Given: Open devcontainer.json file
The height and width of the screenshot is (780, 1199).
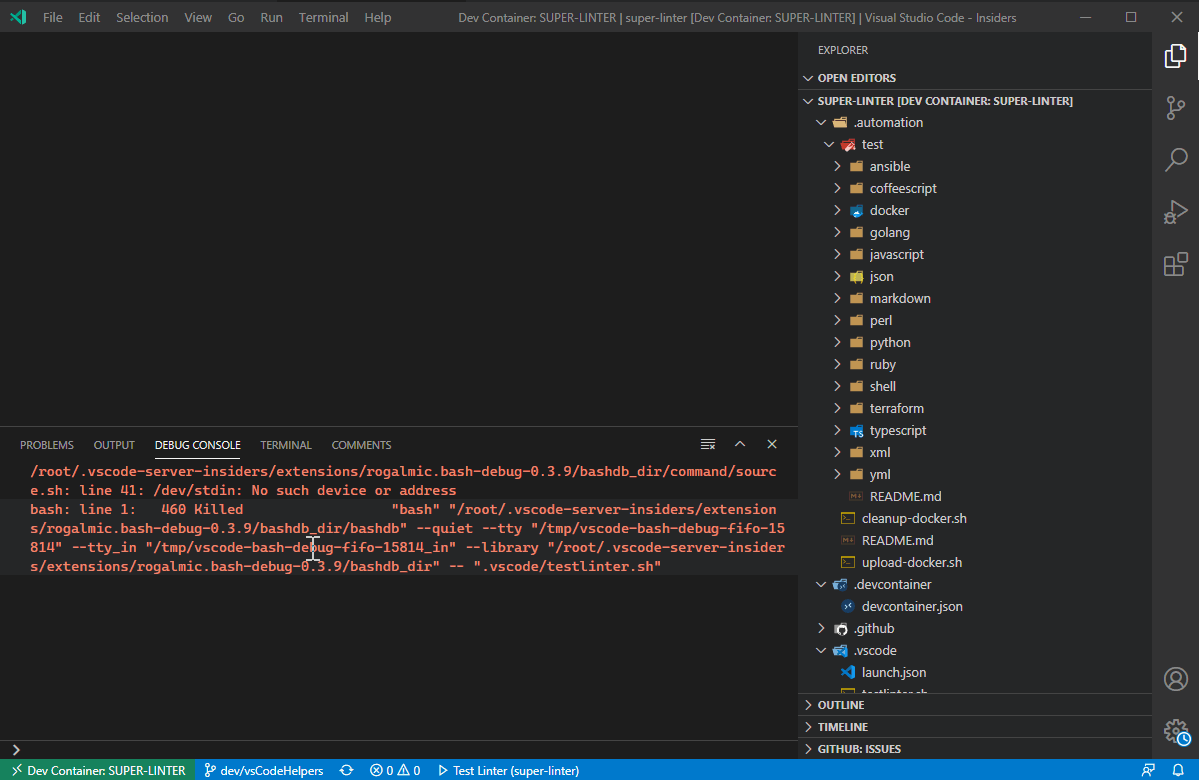Looking at the screenshot, I should 975,606.
